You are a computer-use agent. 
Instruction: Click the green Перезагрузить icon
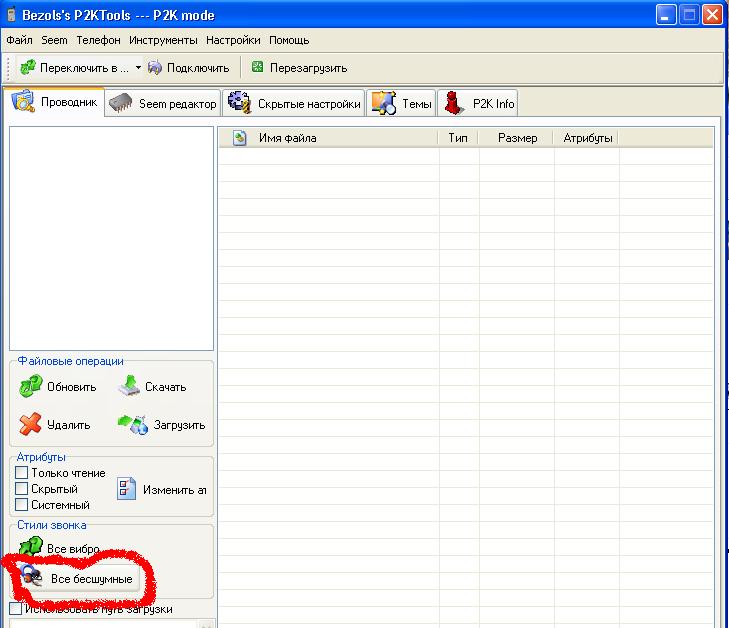[257, 67]
